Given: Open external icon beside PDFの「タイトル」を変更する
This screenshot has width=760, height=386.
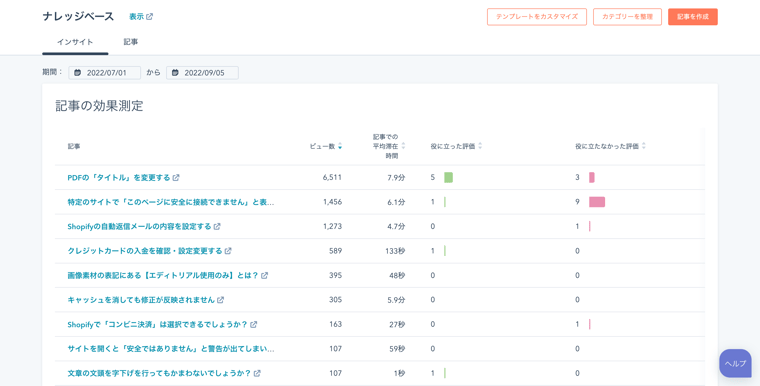Looking at the screenshot, I should pos(176,177).
